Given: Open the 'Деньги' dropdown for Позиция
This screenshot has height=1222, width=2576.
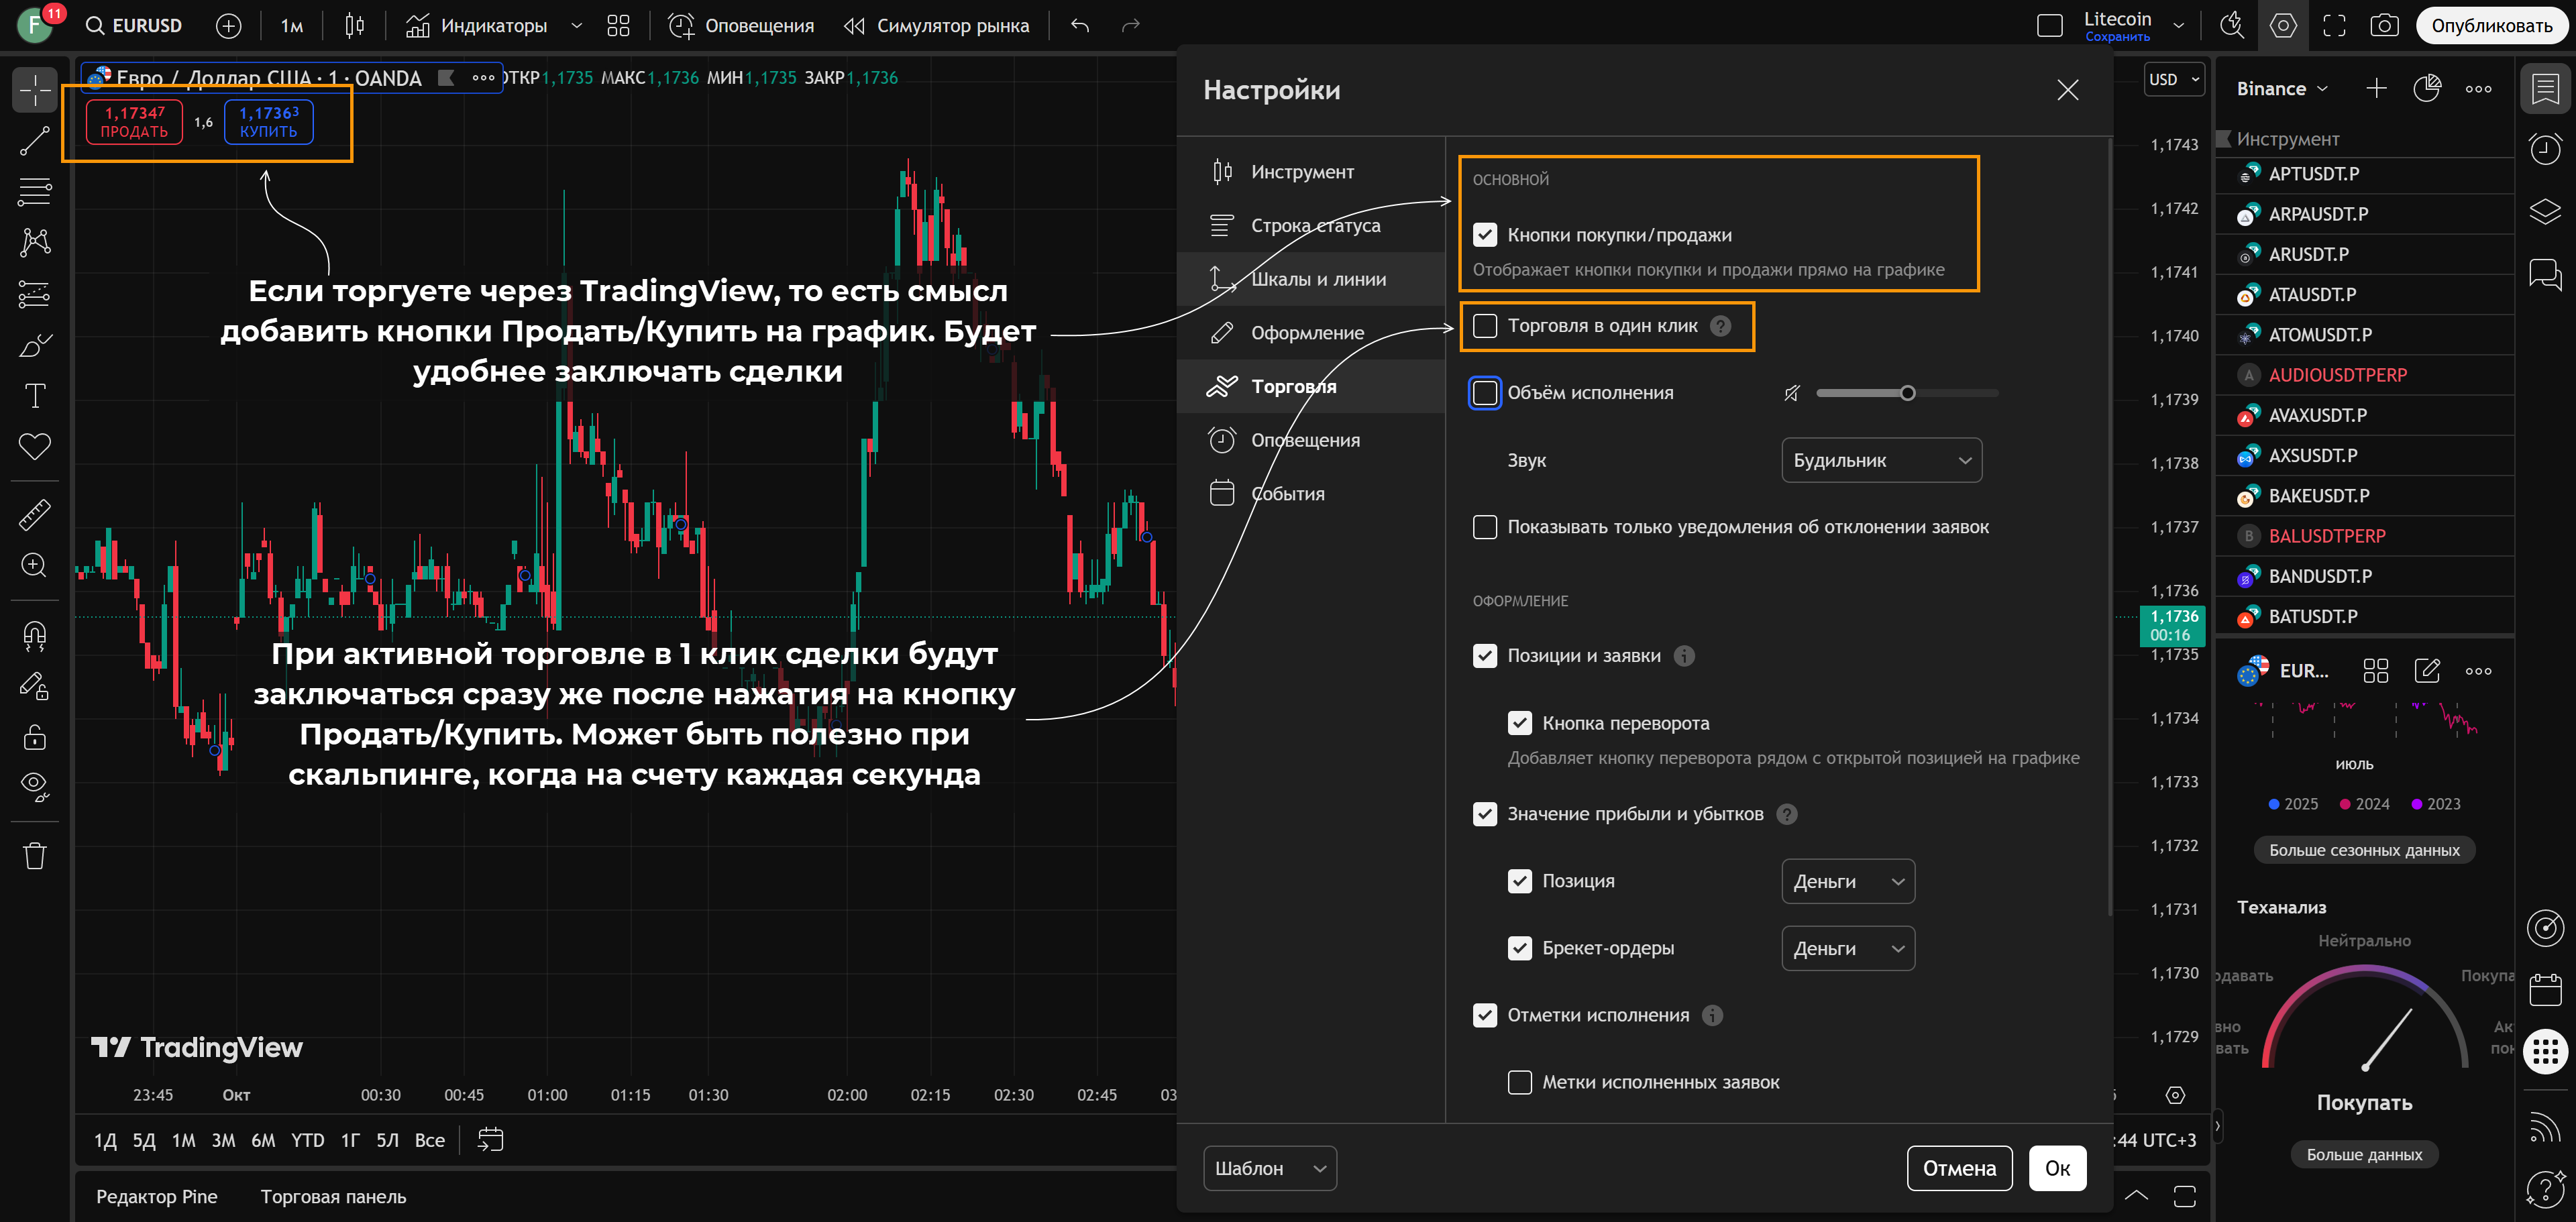Looking at the screenshot, I should pyautogui.click(x=1847, y=881).
